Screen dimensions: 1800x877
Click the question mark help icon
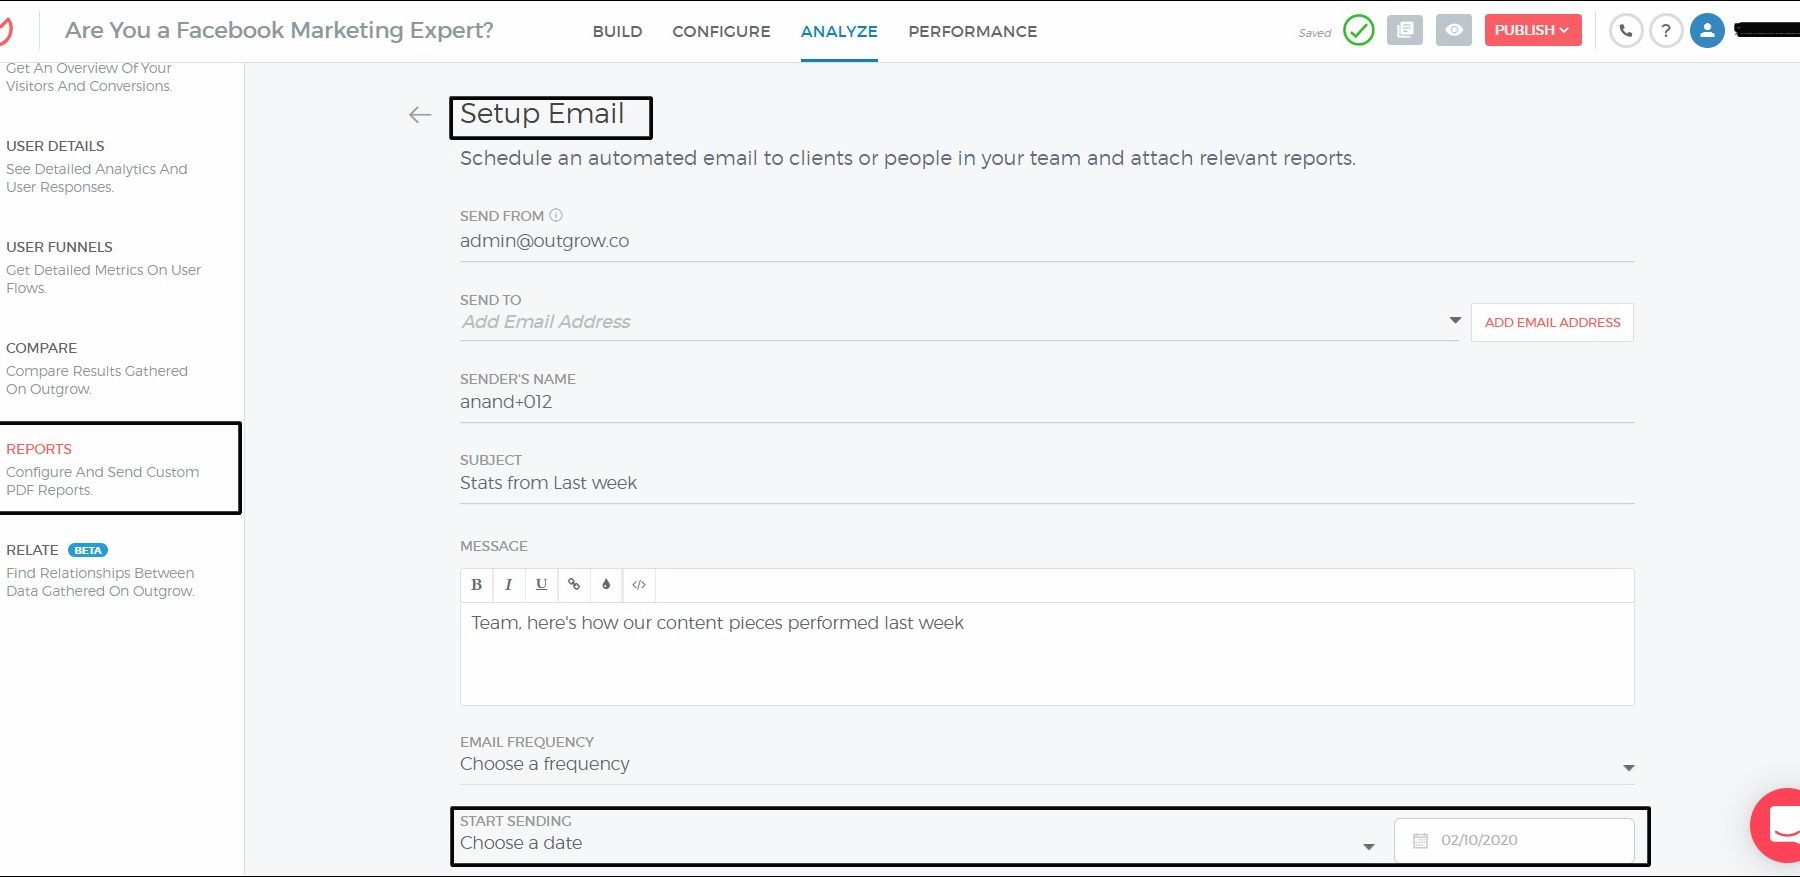point(1665,31)
